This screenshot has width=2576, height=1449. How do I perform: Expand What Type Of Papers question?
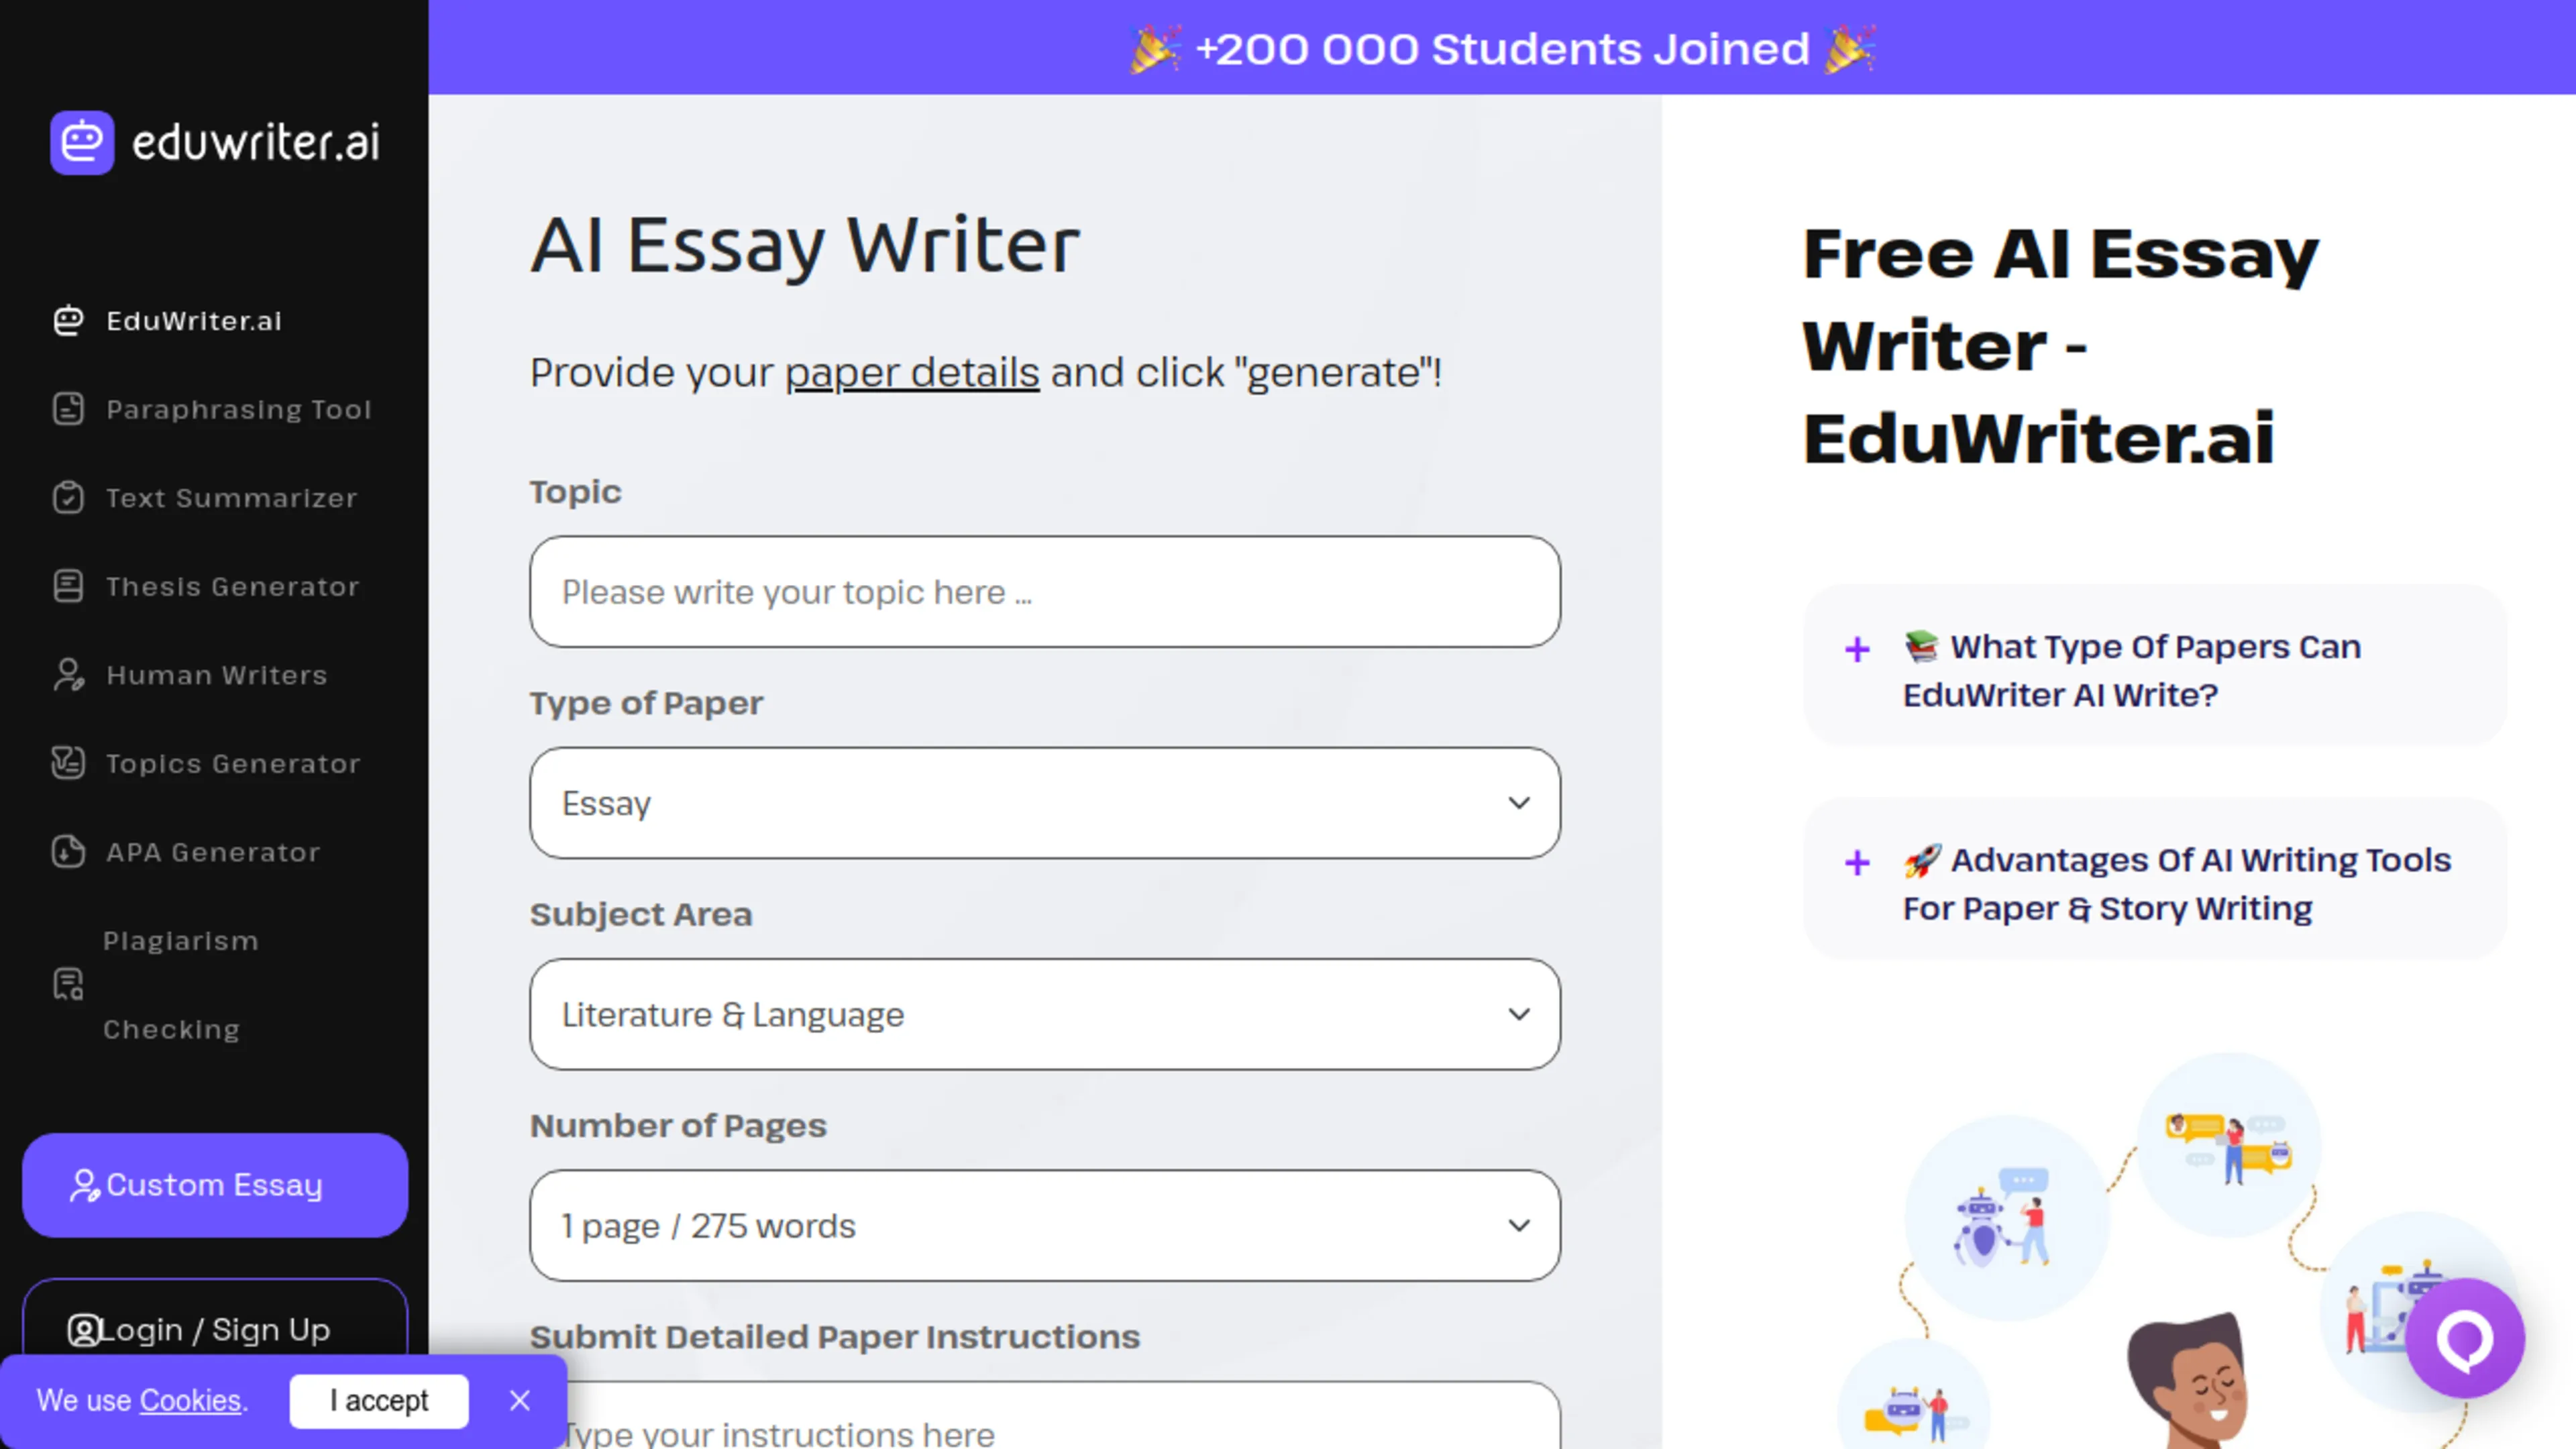tap(2155, 670)
